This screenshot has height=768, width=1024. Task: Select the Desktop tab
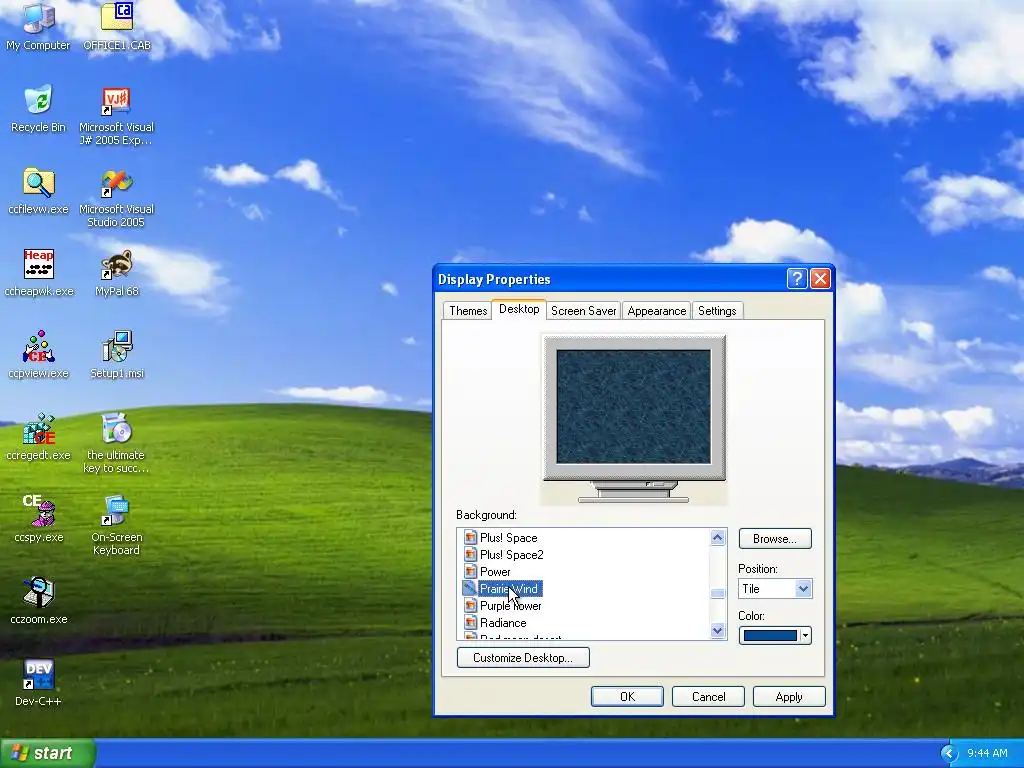[x=519, y=309]
